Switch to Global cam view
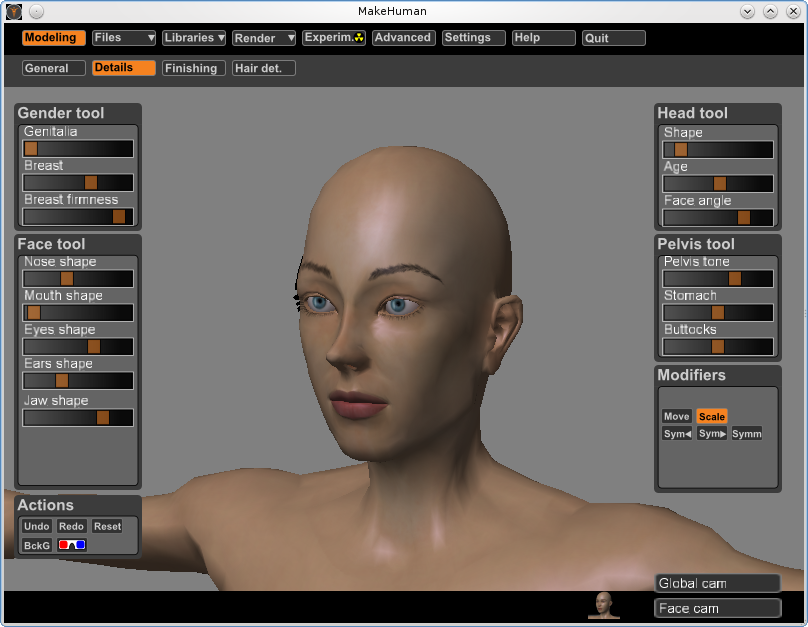The width and height of the screenshot is (808, 627). tap(717, 583)
